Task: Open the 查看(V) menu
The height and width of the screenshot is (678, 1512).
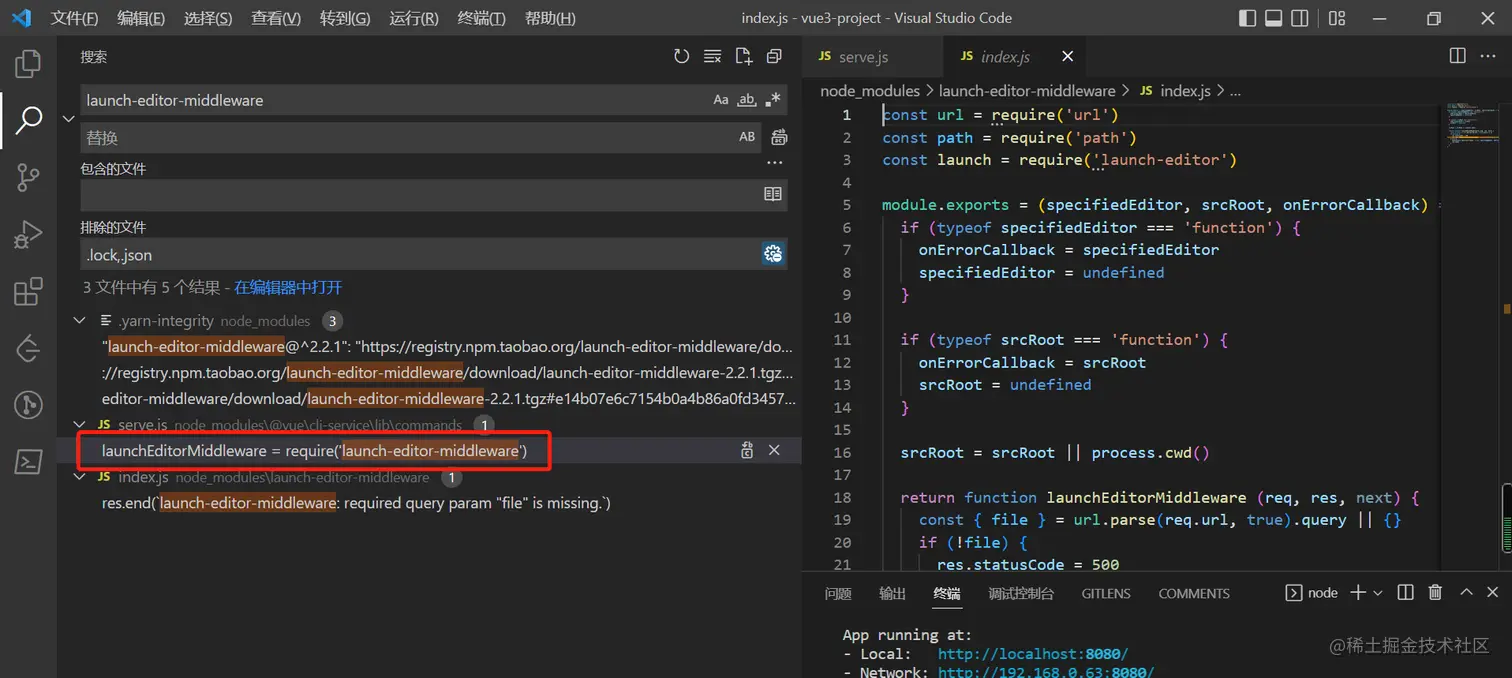Action: [276, 18]
